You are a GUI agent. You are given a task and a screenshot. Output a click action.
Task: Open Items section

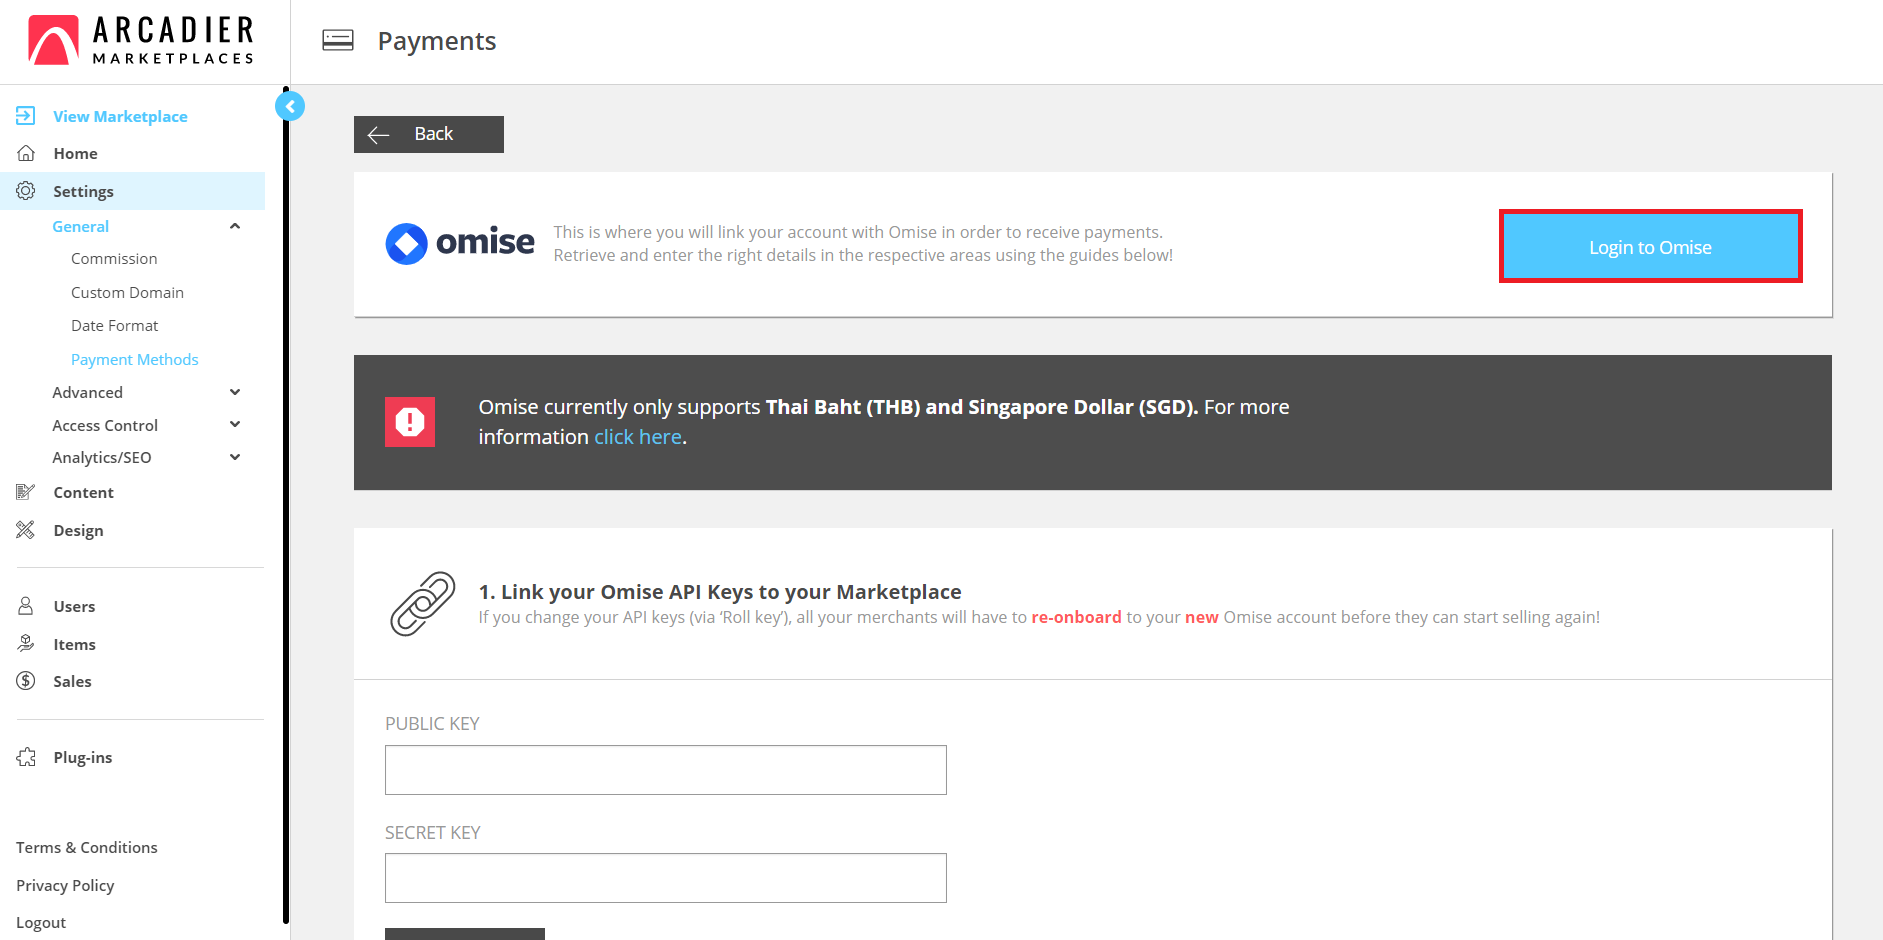tap(74, 644)
